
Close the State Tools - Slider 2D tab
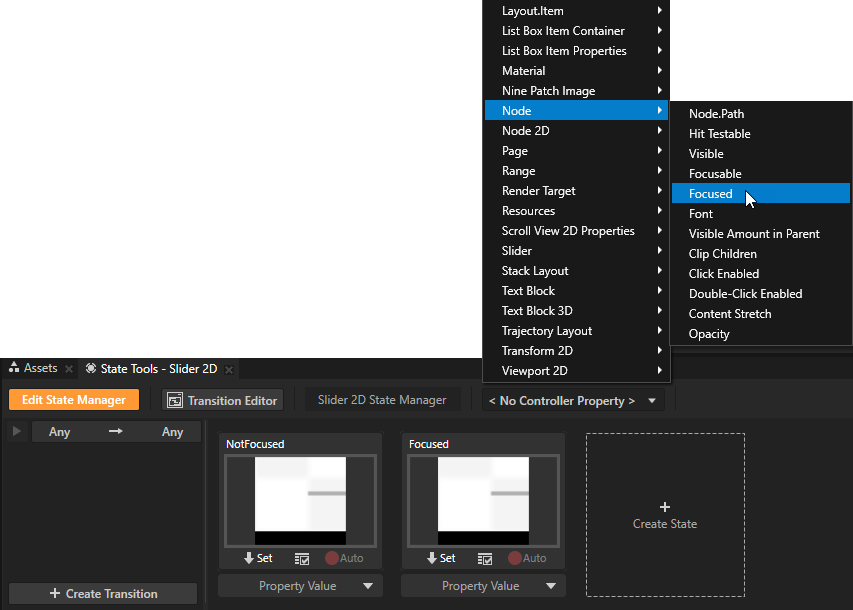click(x=229, y=369)
